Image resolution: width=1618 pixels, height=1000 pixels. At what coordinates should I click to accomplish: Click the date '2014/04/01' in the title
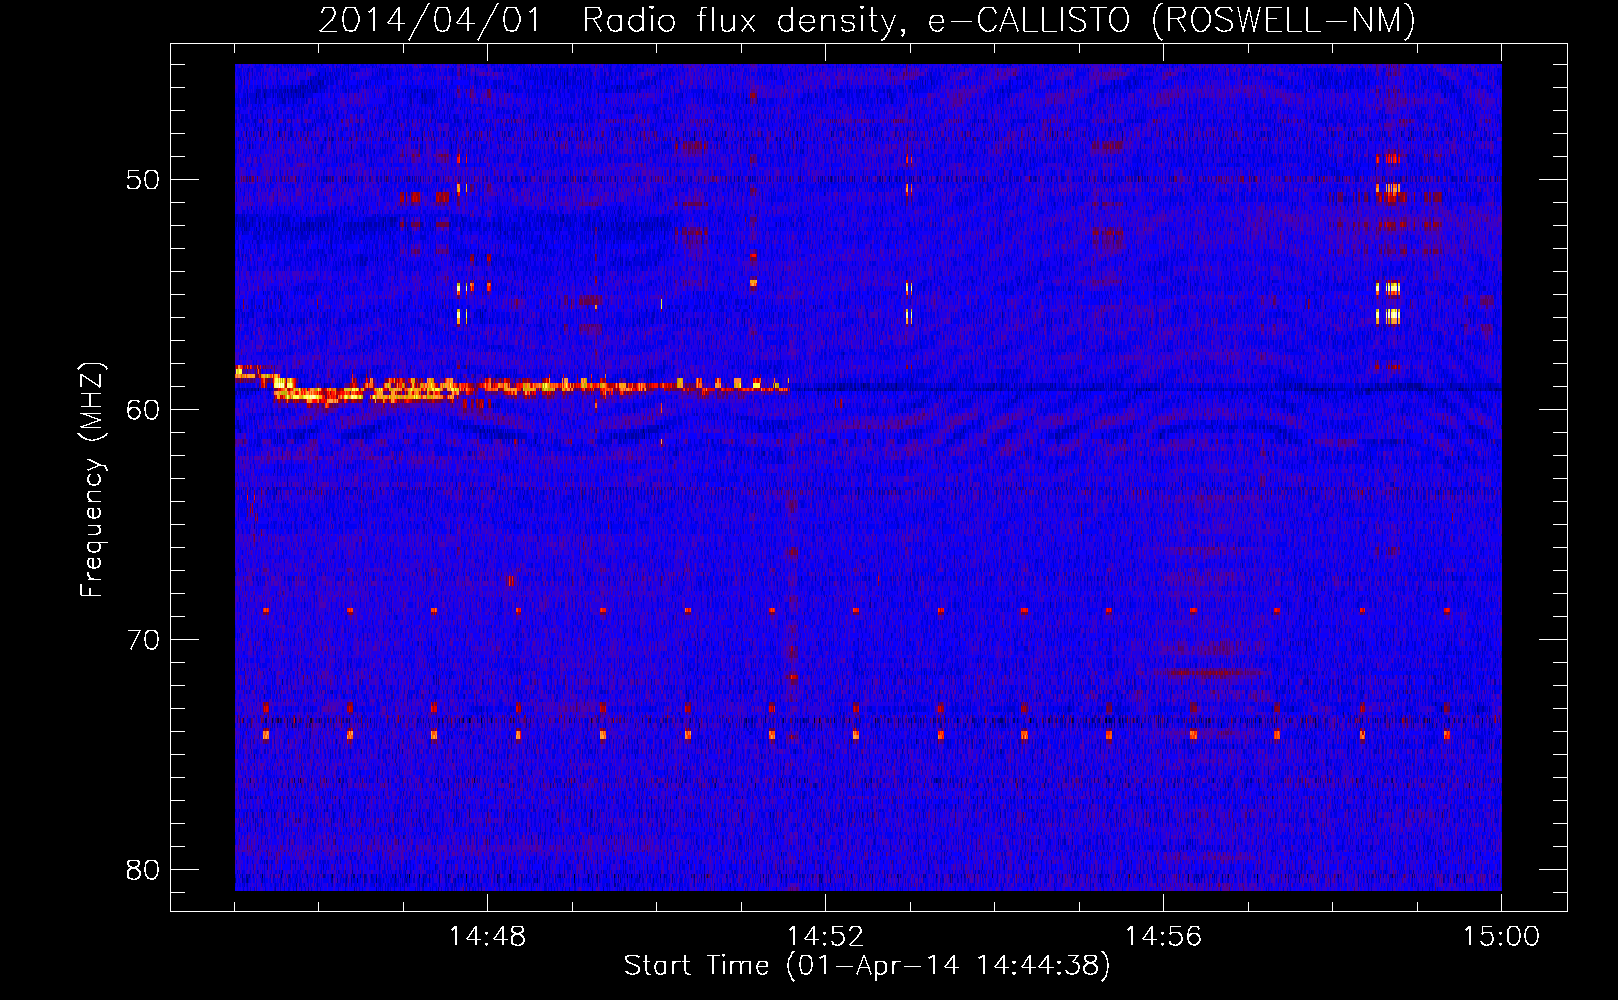(x=430, y=20)
